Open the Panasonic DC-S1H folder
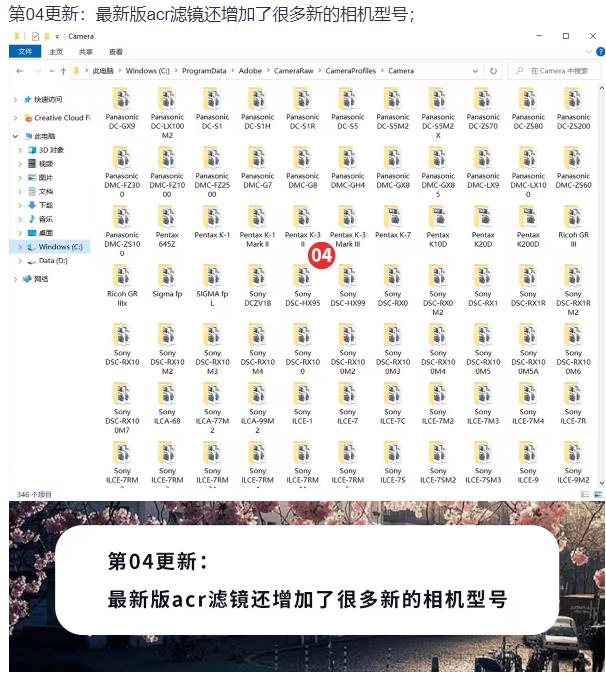Image resolution: width=606 pixels, height=675 pixels. point(257,108)
